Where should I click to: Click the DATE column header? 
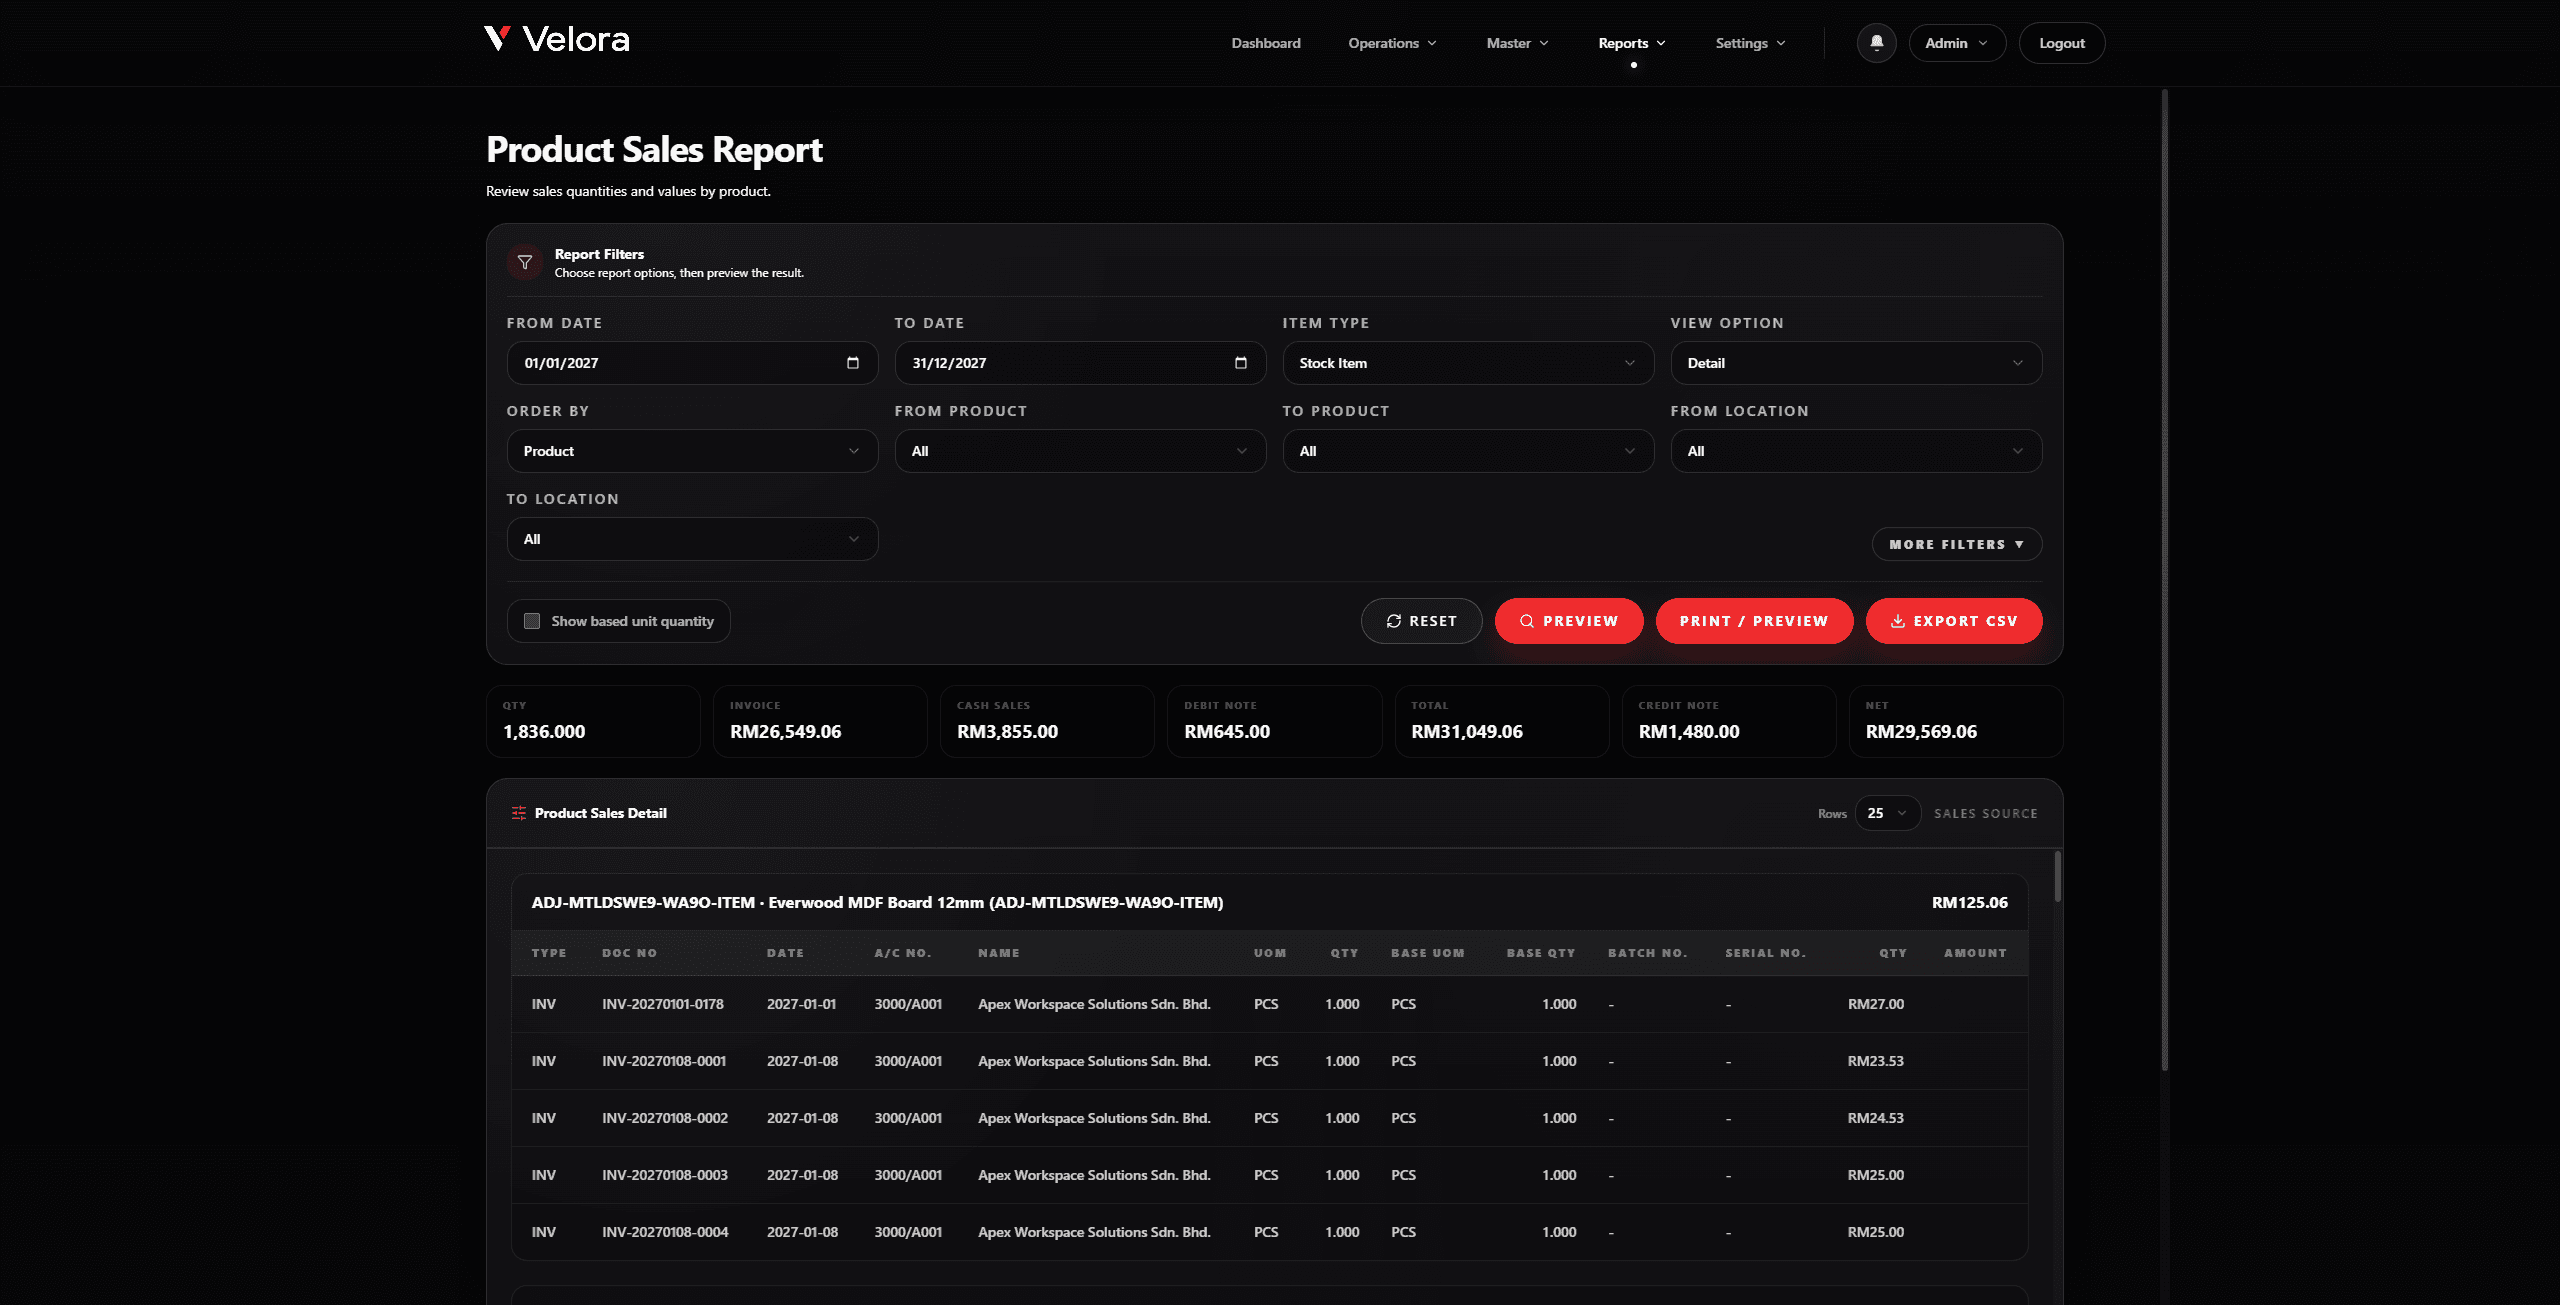[785, 953]
